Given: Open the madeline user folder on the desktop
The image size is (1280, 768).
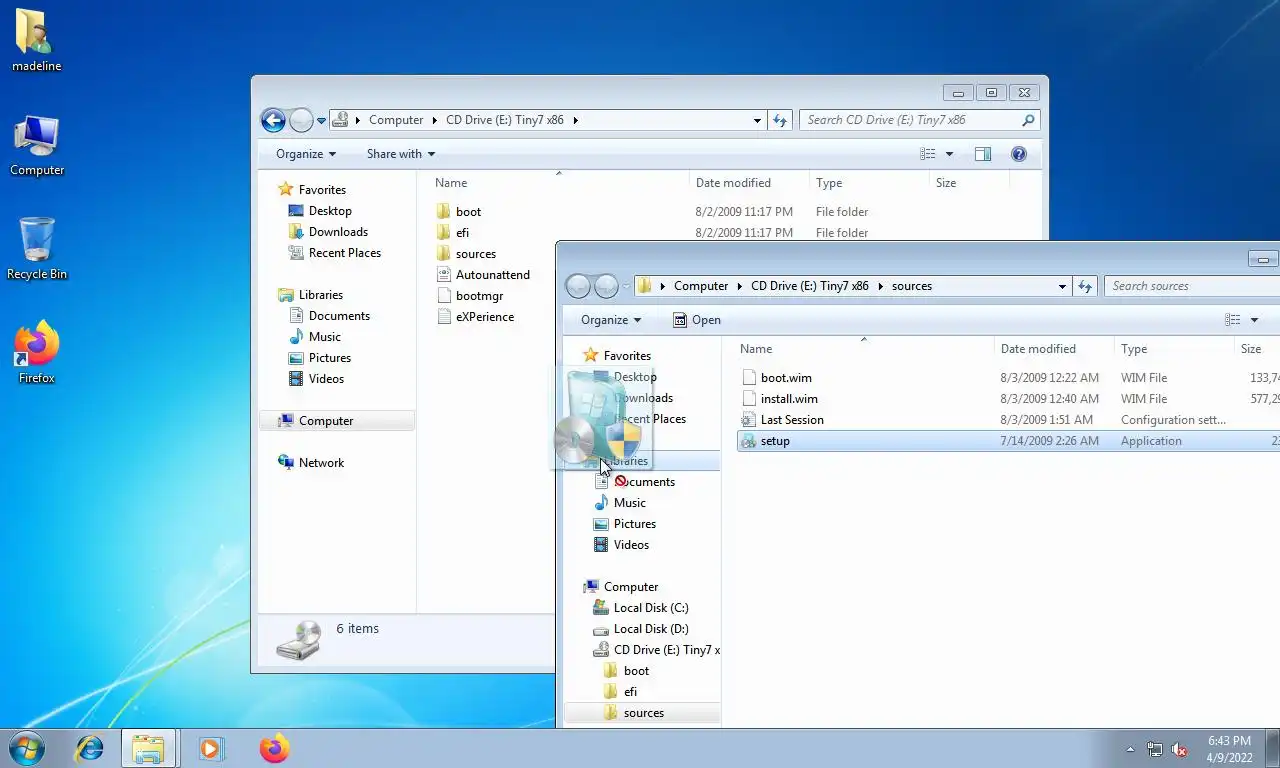Looking at the screenshot, I should tap(37, 41).
